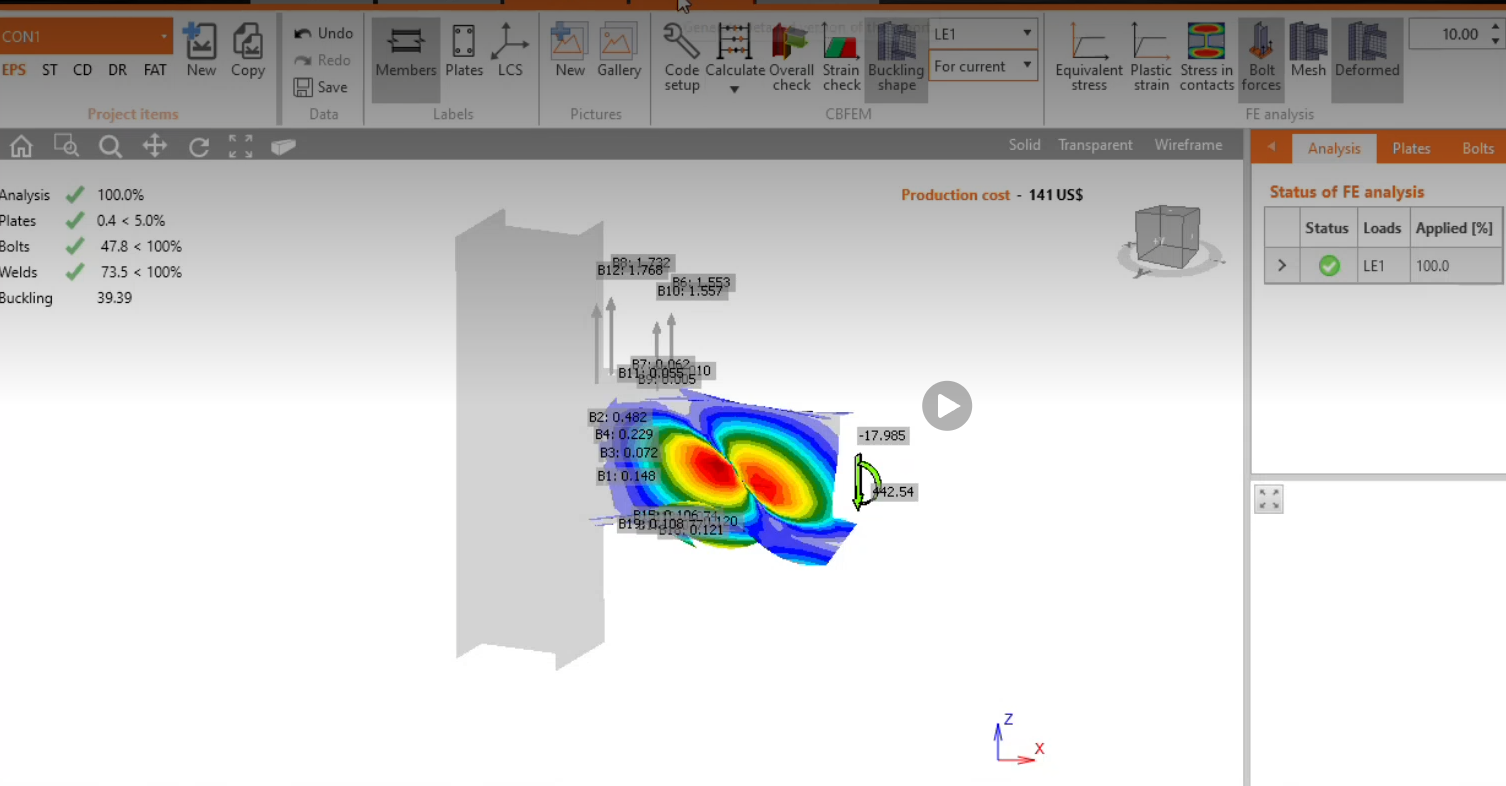Create a new project item with New

(201, 52)
